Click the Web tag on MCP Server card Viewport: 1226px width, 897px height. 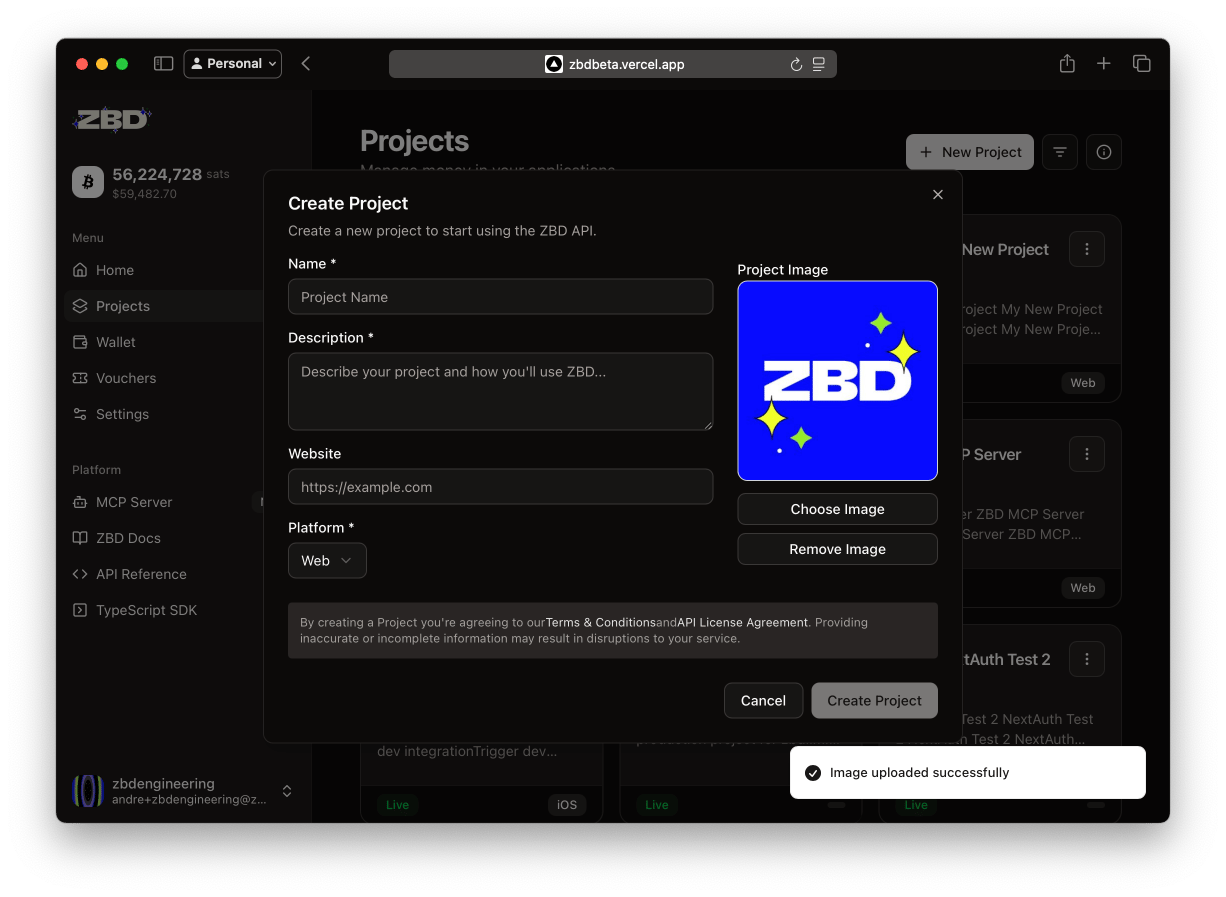coord(1083,588)
